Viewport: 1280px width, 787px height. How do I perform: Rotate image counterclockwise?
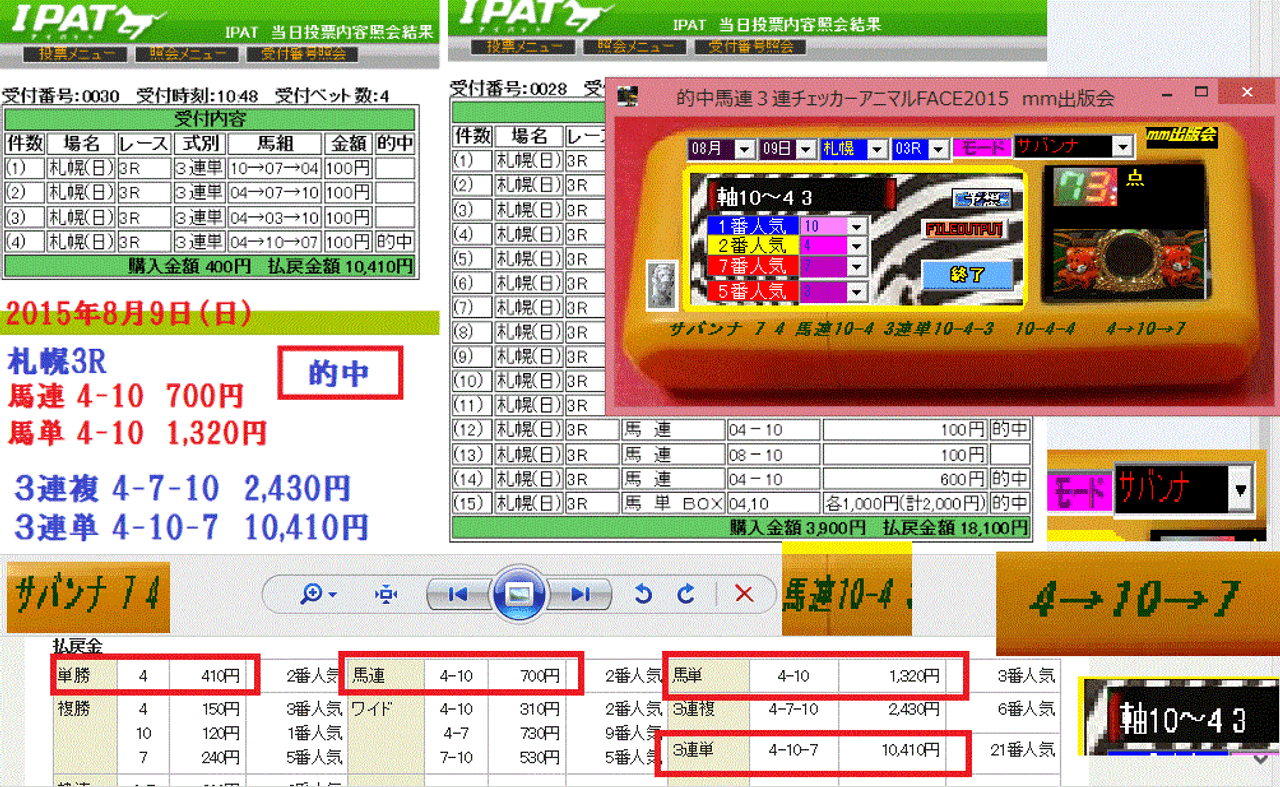(x=643, y=594)
